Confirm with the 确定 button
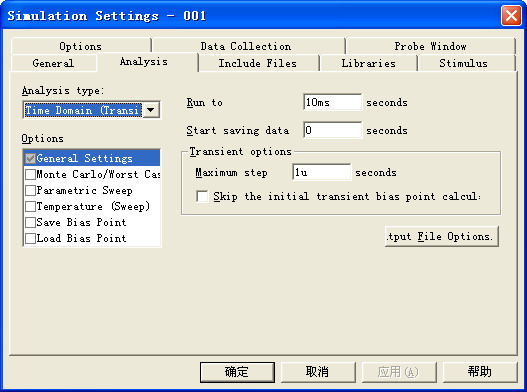 [237, 372]
